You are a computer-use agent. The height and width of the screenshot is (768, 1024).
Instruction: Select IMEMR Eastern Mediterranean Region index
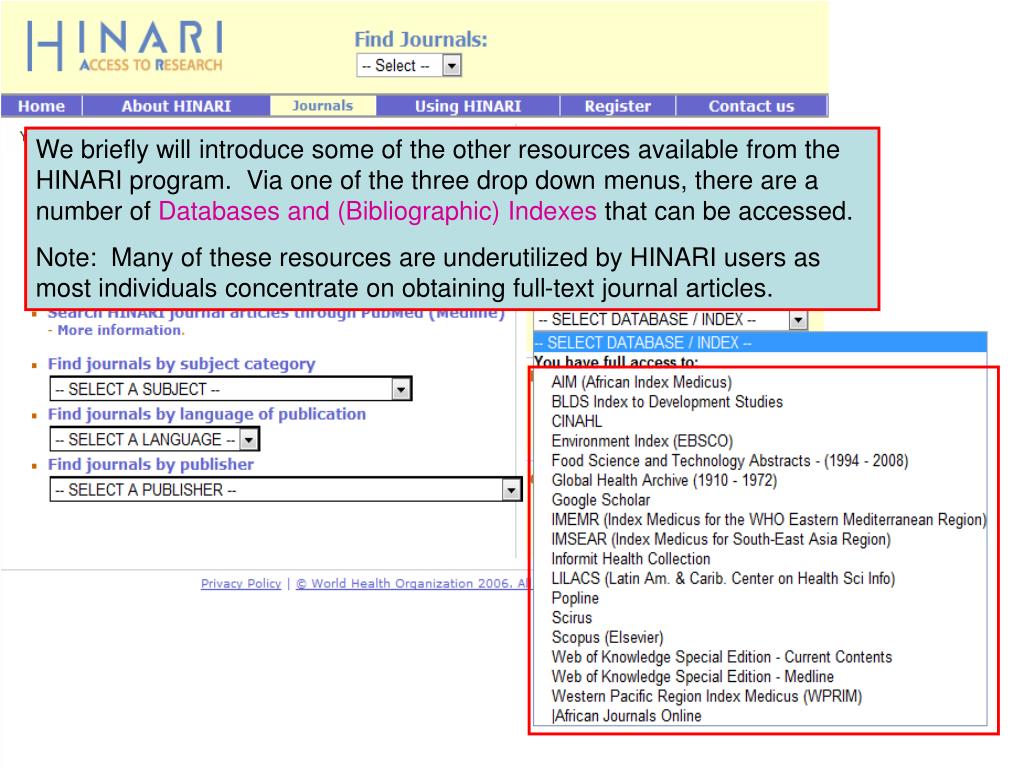(769, 519)
